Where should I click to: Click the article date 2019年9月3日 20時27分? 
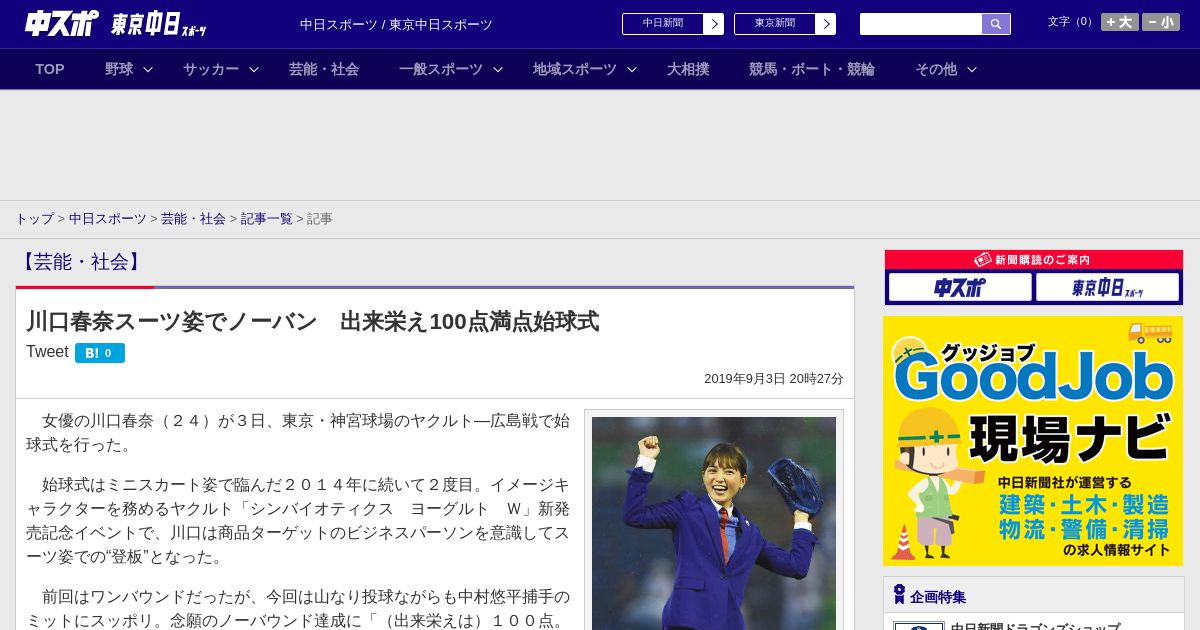tap(774, 379)
